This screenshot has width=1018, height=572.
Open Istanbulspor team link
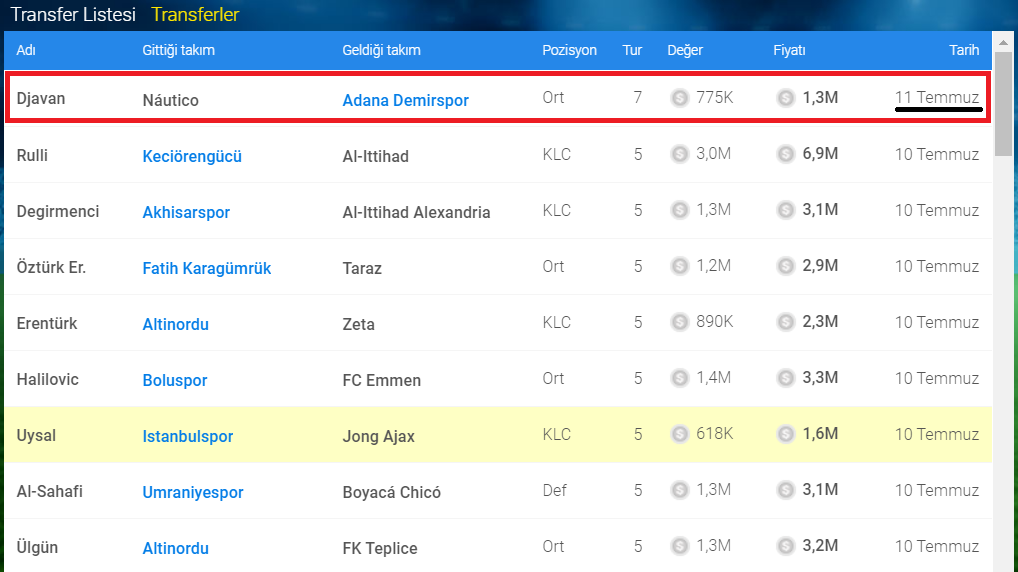188,436
